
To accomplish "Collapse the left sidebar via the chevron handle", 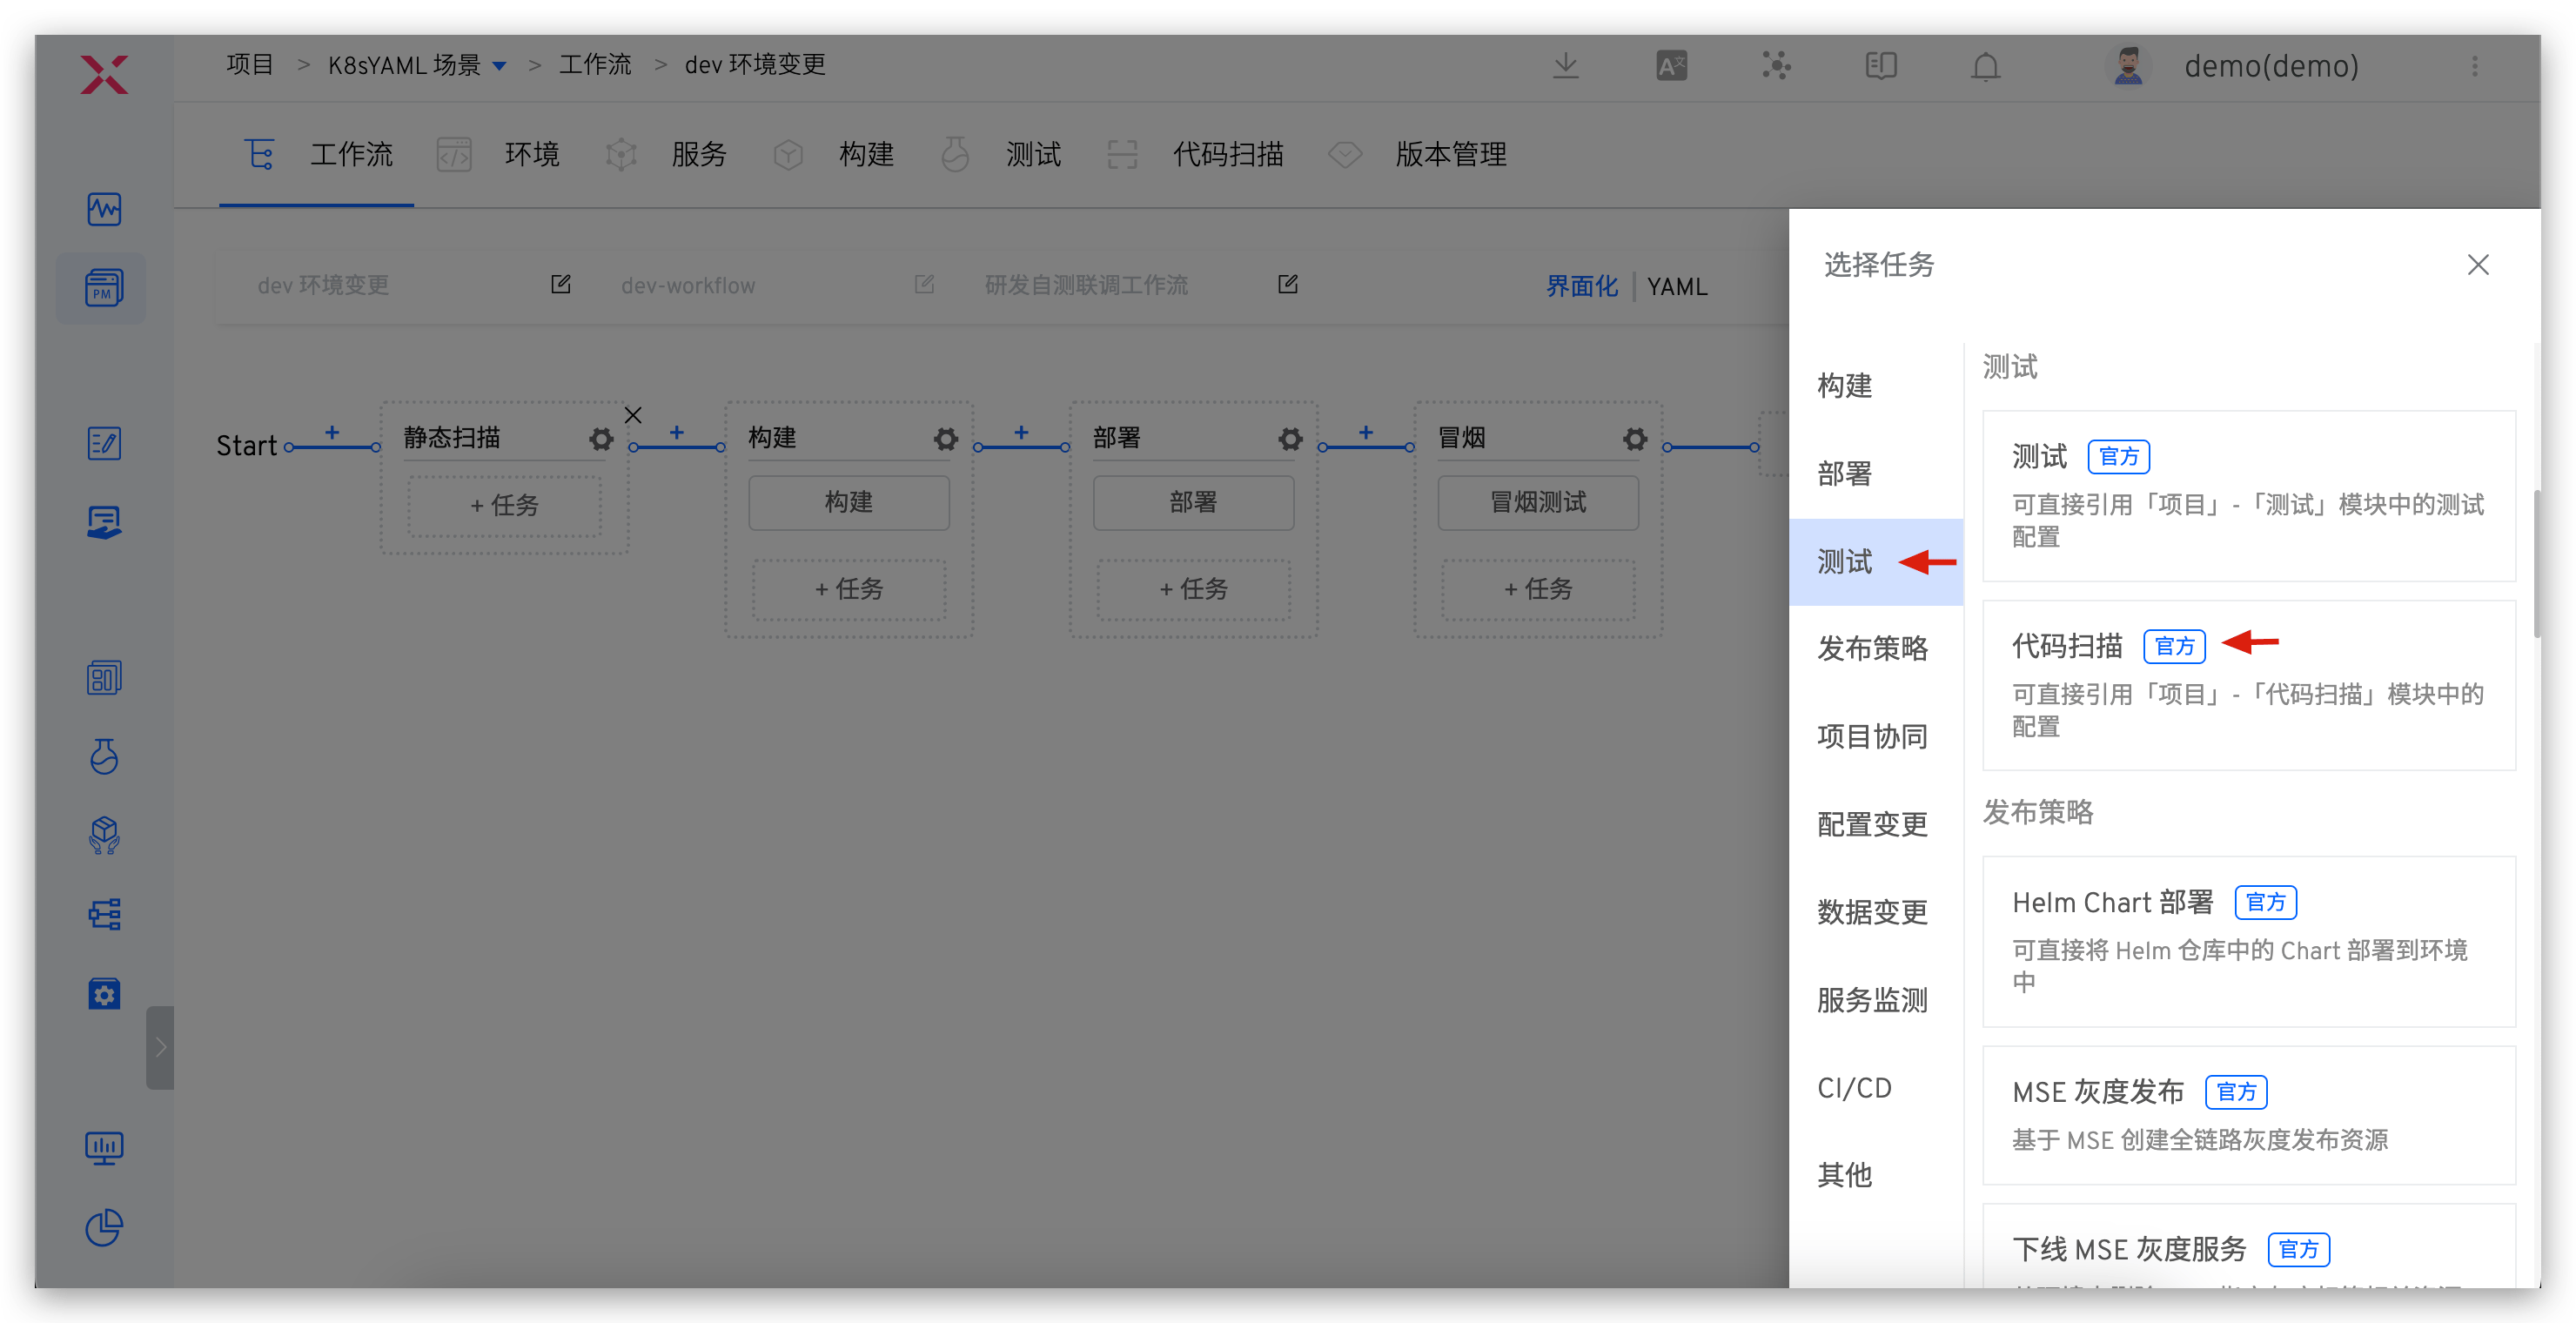I will [x=159, y=1047].
